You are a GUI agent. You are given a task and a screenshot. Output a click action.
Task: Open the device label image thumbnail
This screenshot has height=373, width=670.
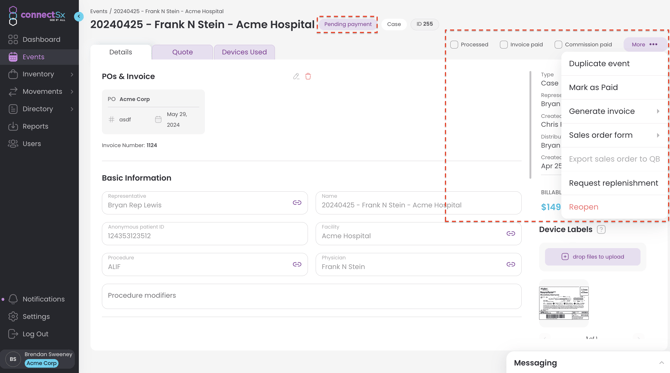pos(564,303)
